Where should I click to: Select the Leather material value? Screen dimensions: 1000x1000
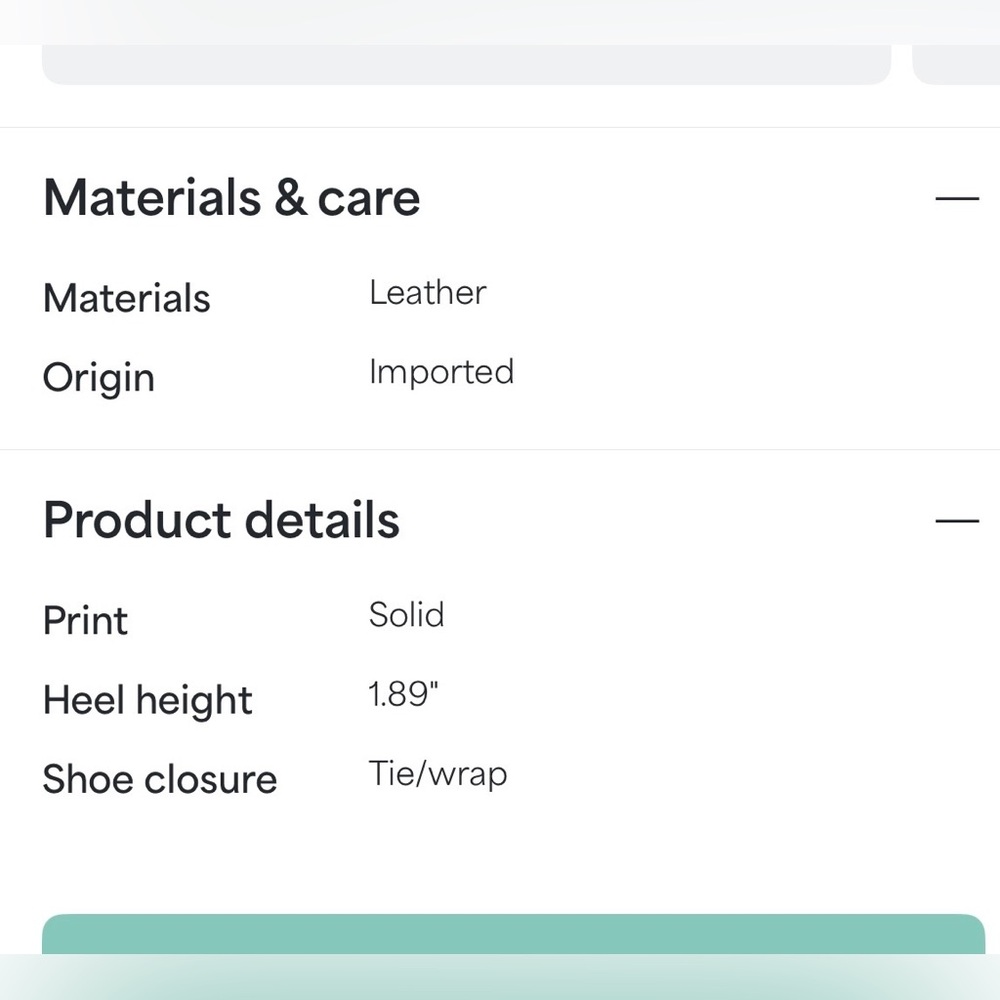click(x=428, y=293)
